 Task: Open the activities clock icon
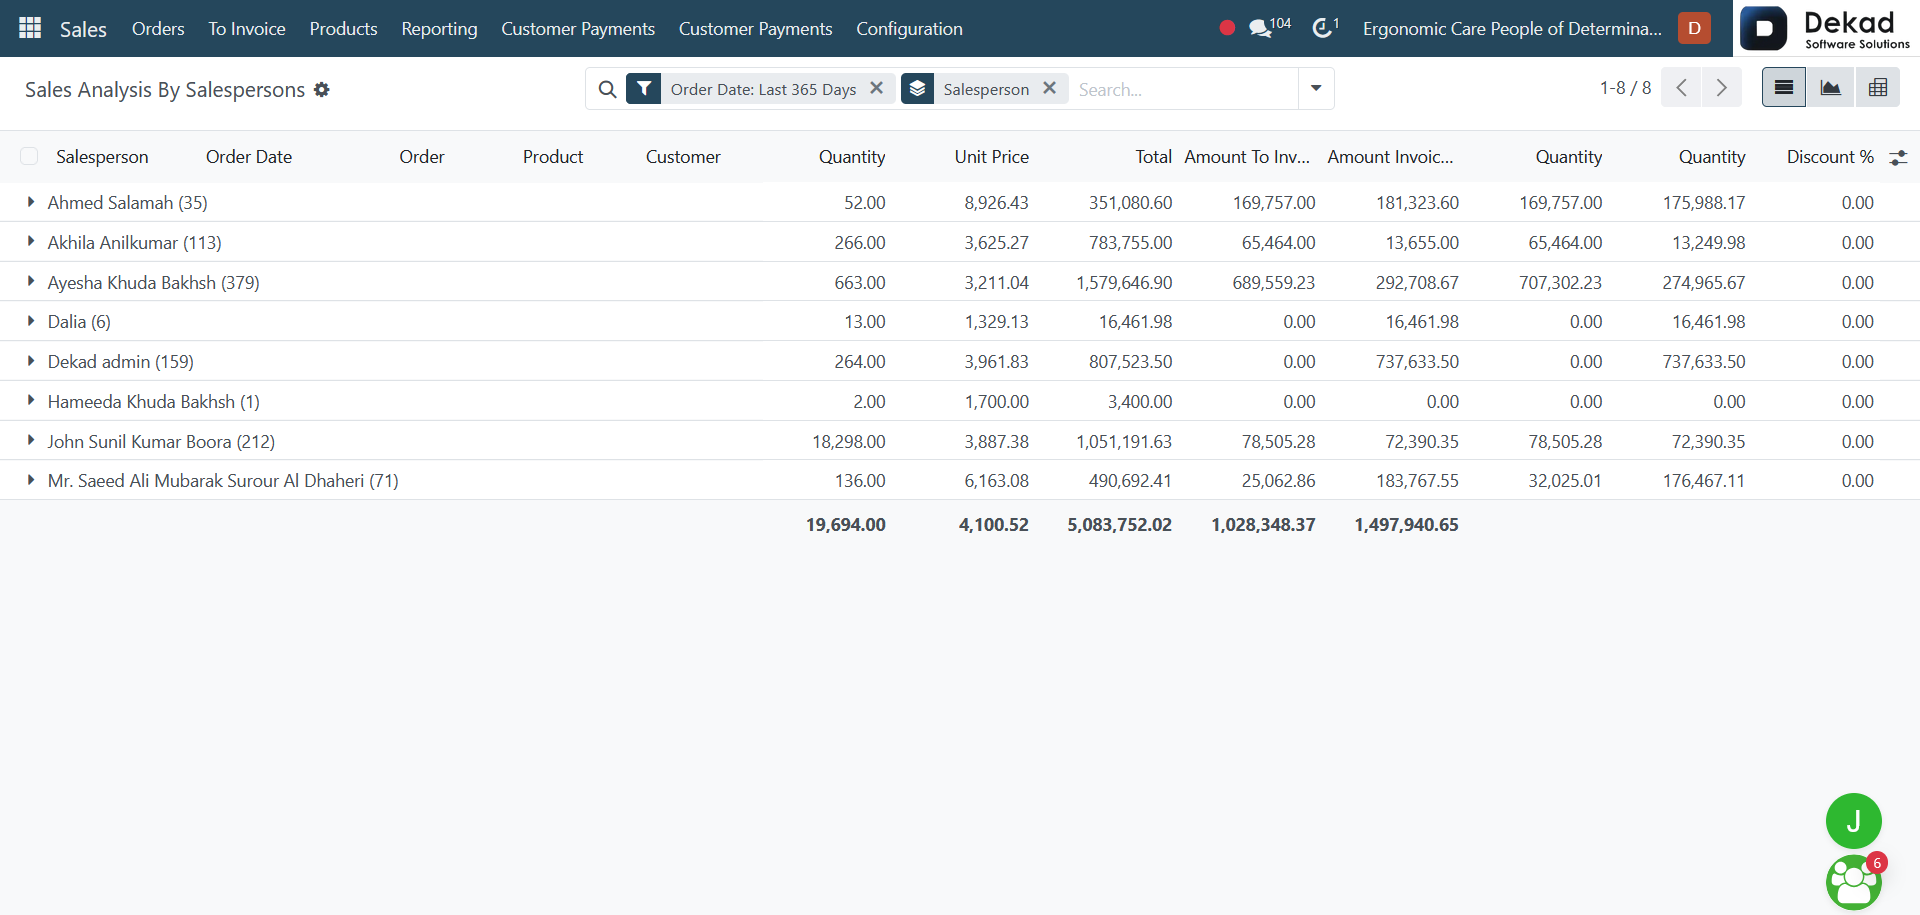pos(1324,28)
